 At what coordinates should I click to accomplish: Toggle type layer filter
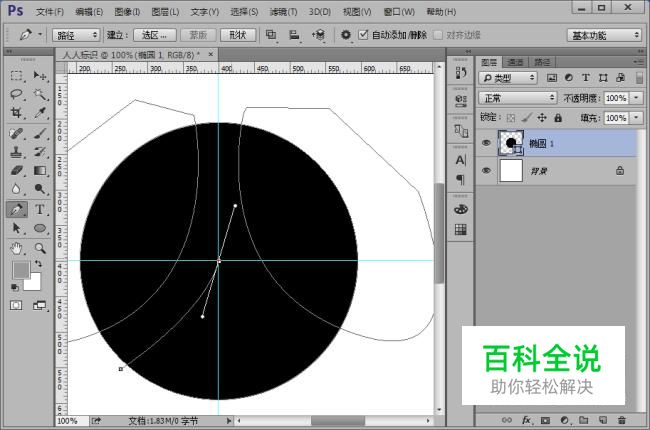pyautogui.click(x=586, y=78)
